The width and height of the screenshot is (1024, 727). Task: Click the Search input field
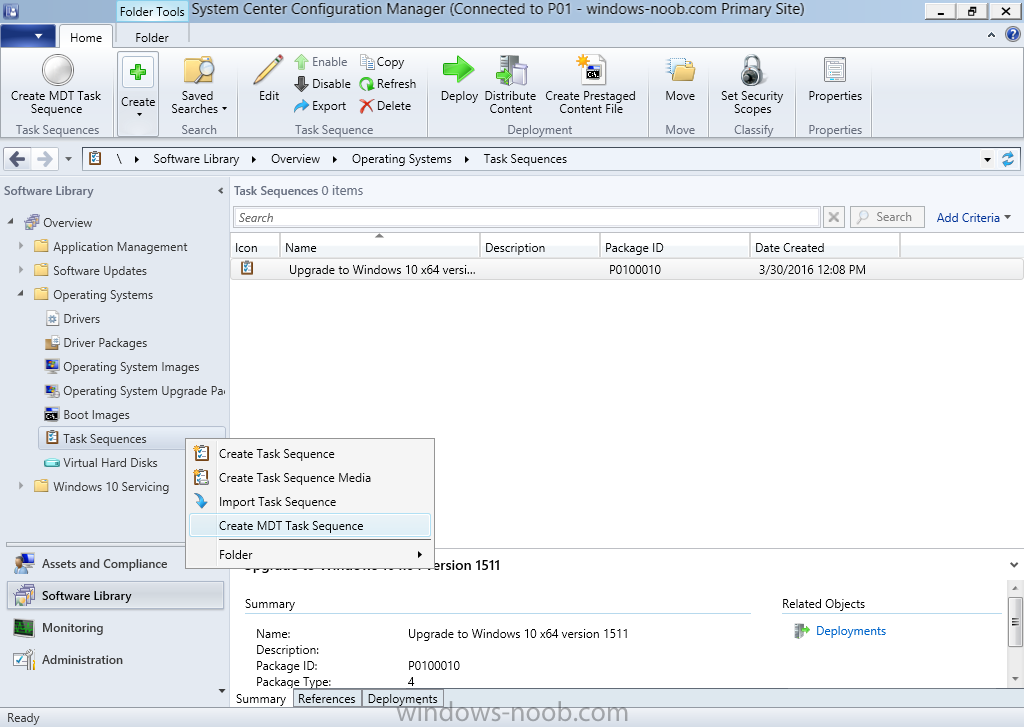[x=526, y=218]
